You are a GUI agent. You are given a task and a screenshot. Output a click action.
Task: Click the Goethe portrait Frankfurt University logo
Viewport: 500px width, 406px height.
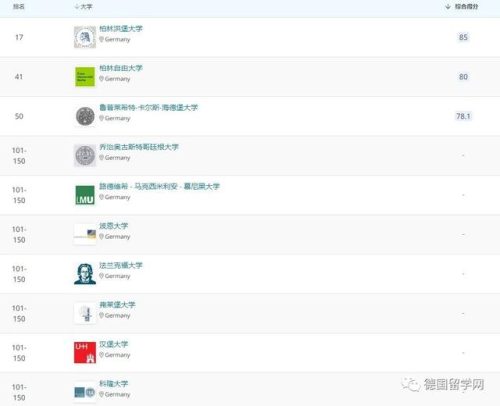85,274
